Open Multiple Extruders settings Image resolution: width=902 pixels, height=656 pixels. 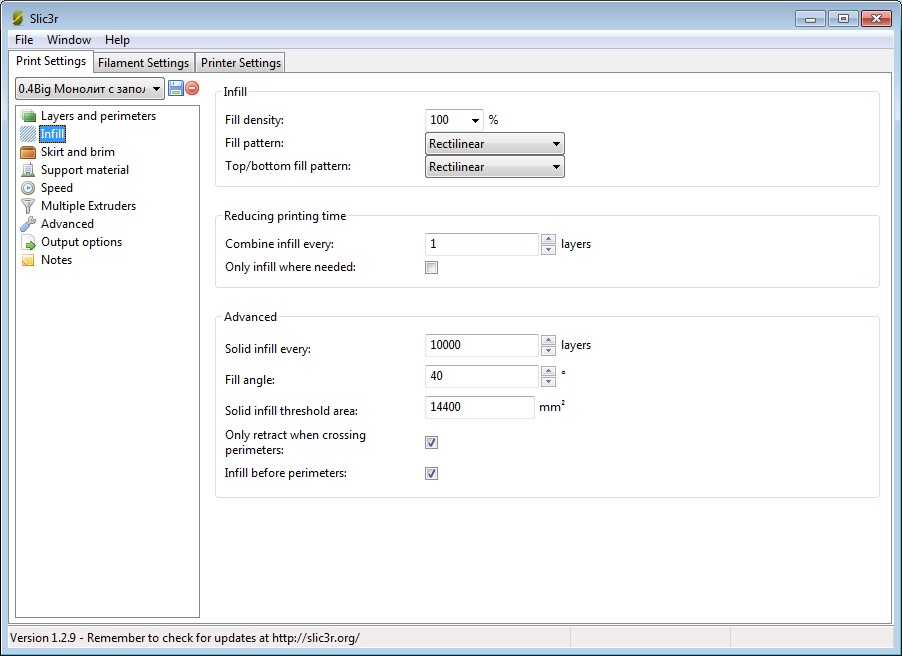88,206
